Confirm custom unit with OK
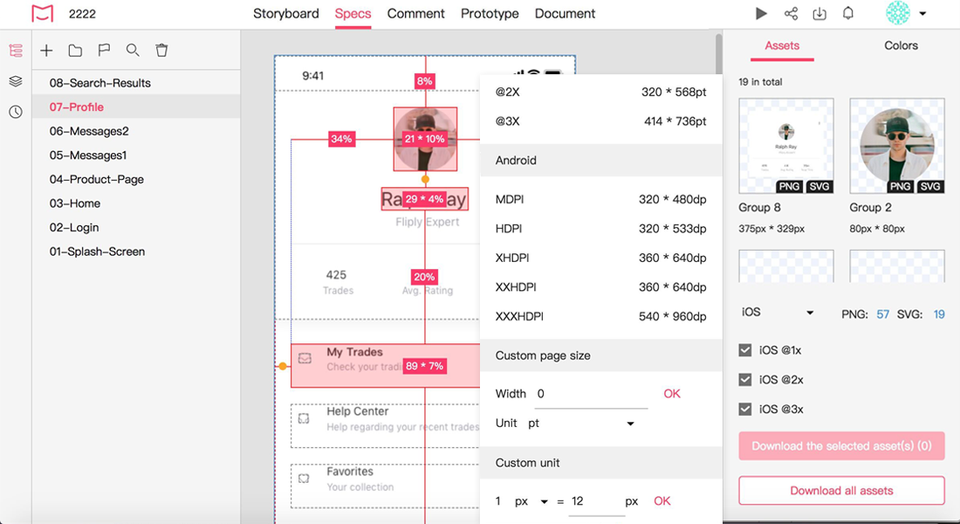This screenshot has height=524, width=960. coord(662,501)
